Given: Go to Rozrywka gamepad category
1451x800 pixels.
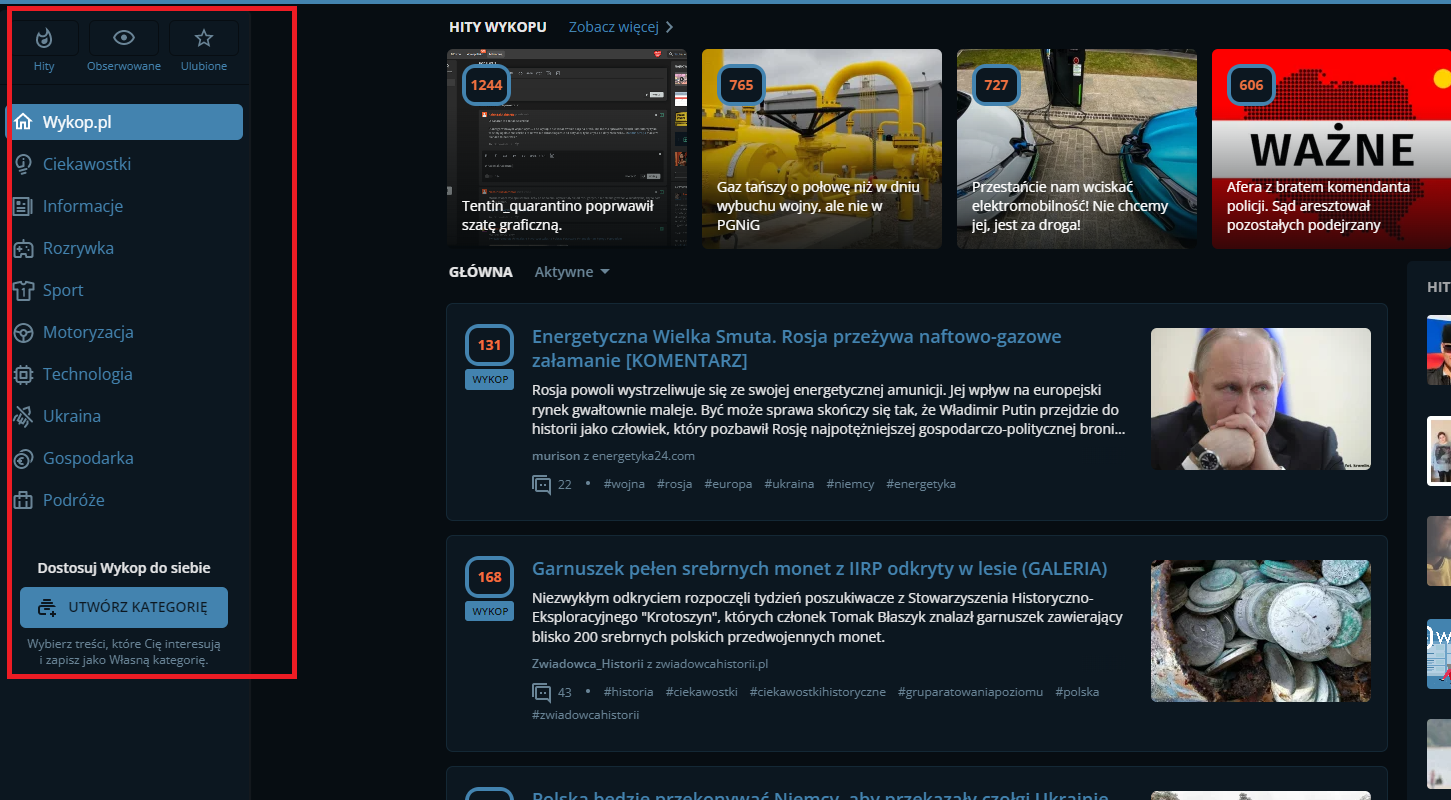Looking at the screenshot, I should (78, 248).
